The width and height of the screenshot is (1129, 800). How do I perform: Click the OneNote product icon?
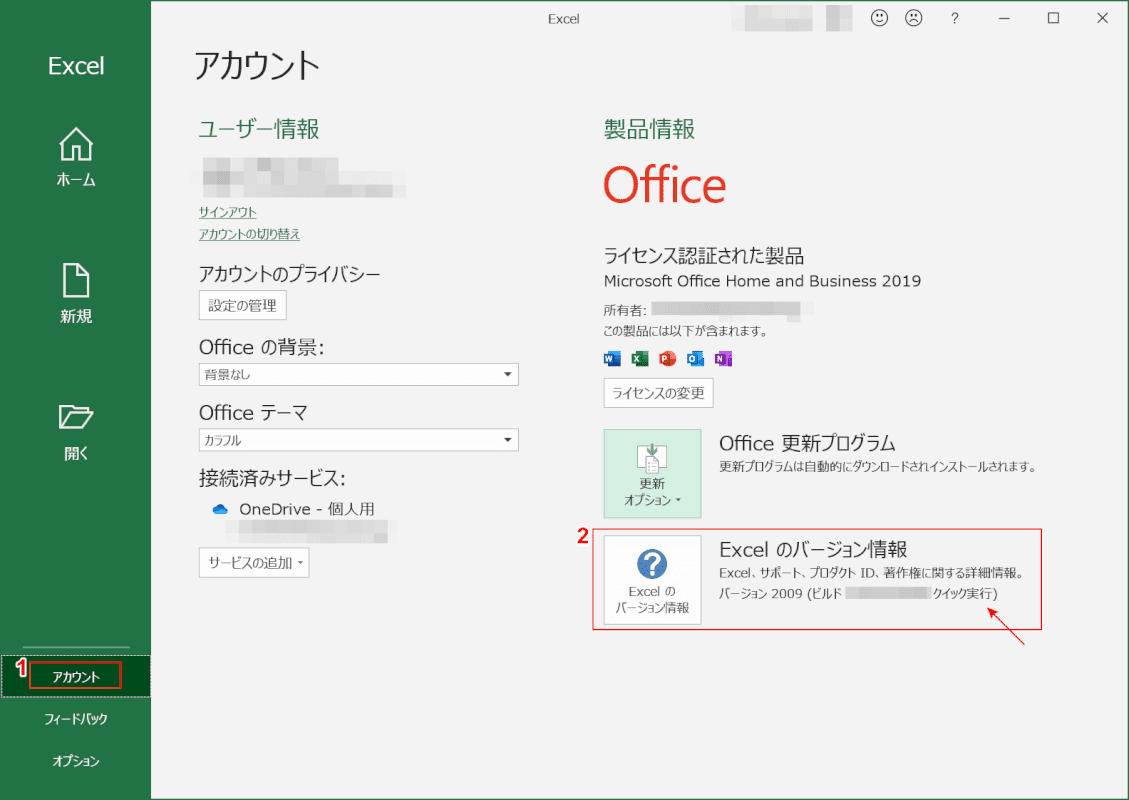point(723,358)
